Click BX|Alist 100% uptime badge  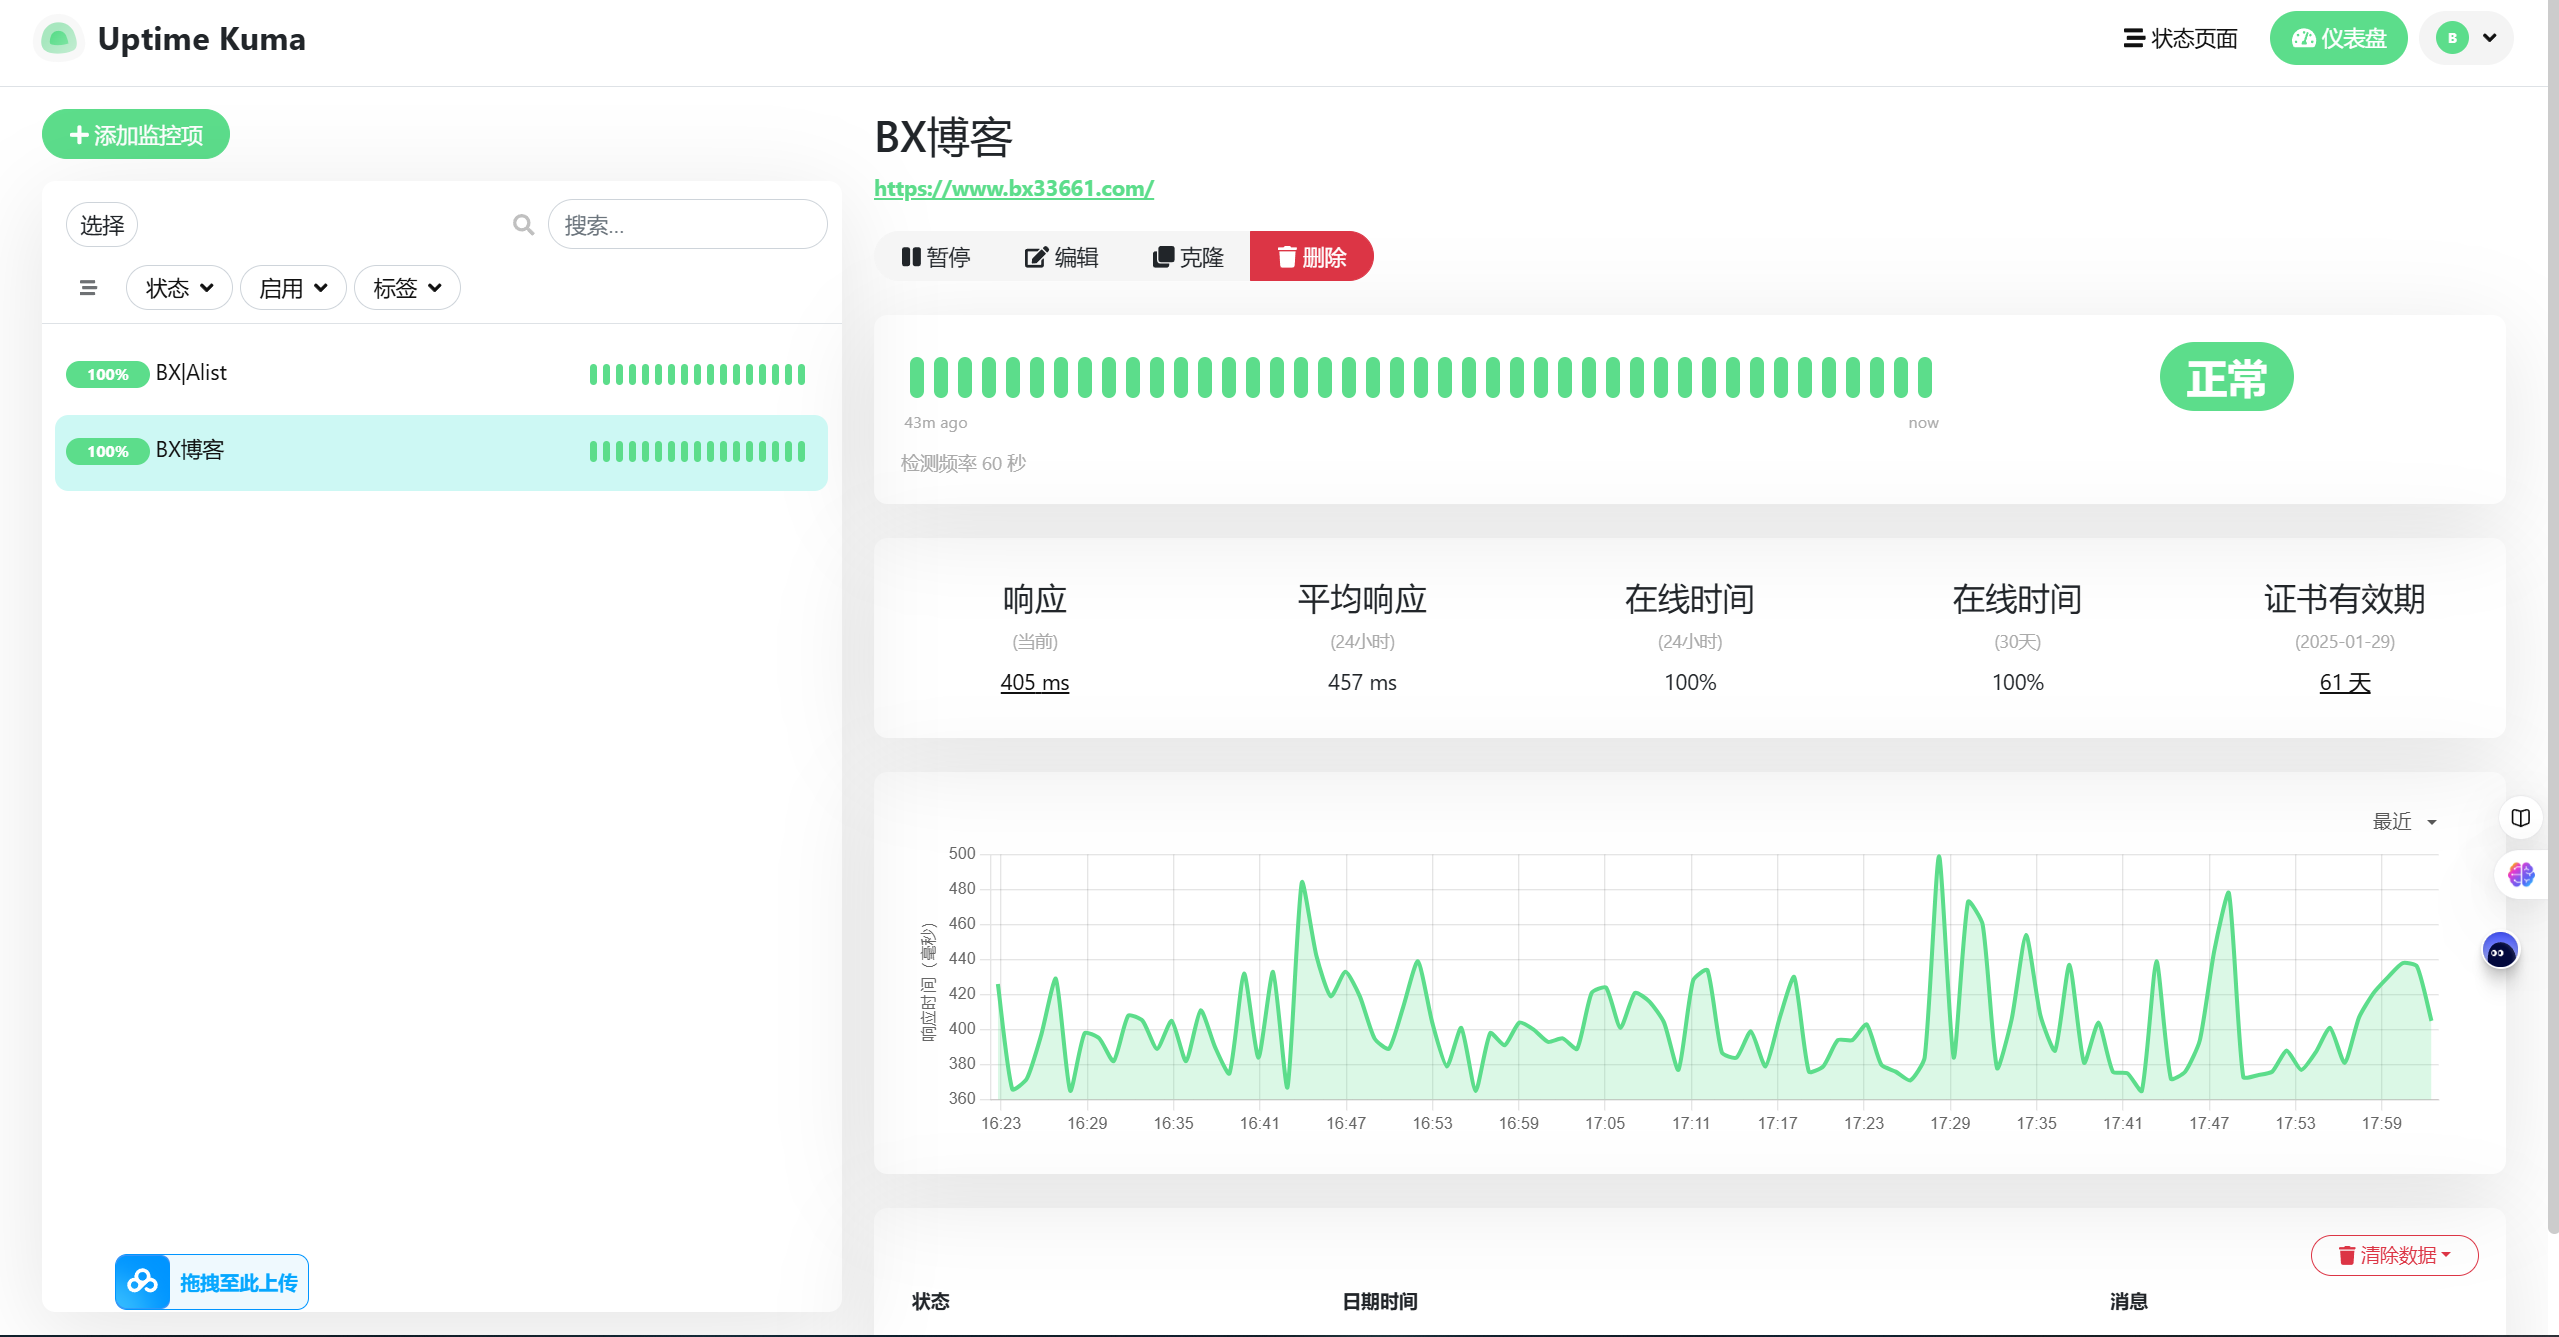(108, 375)
